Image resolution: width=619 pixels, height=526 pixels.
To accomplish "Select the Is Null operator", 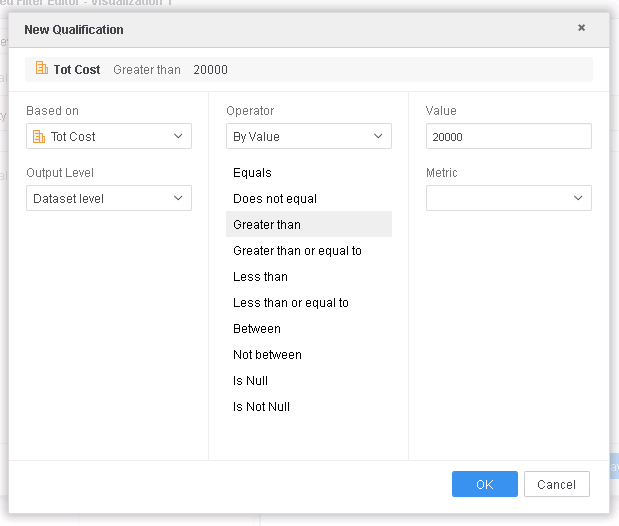I will 250,381.
